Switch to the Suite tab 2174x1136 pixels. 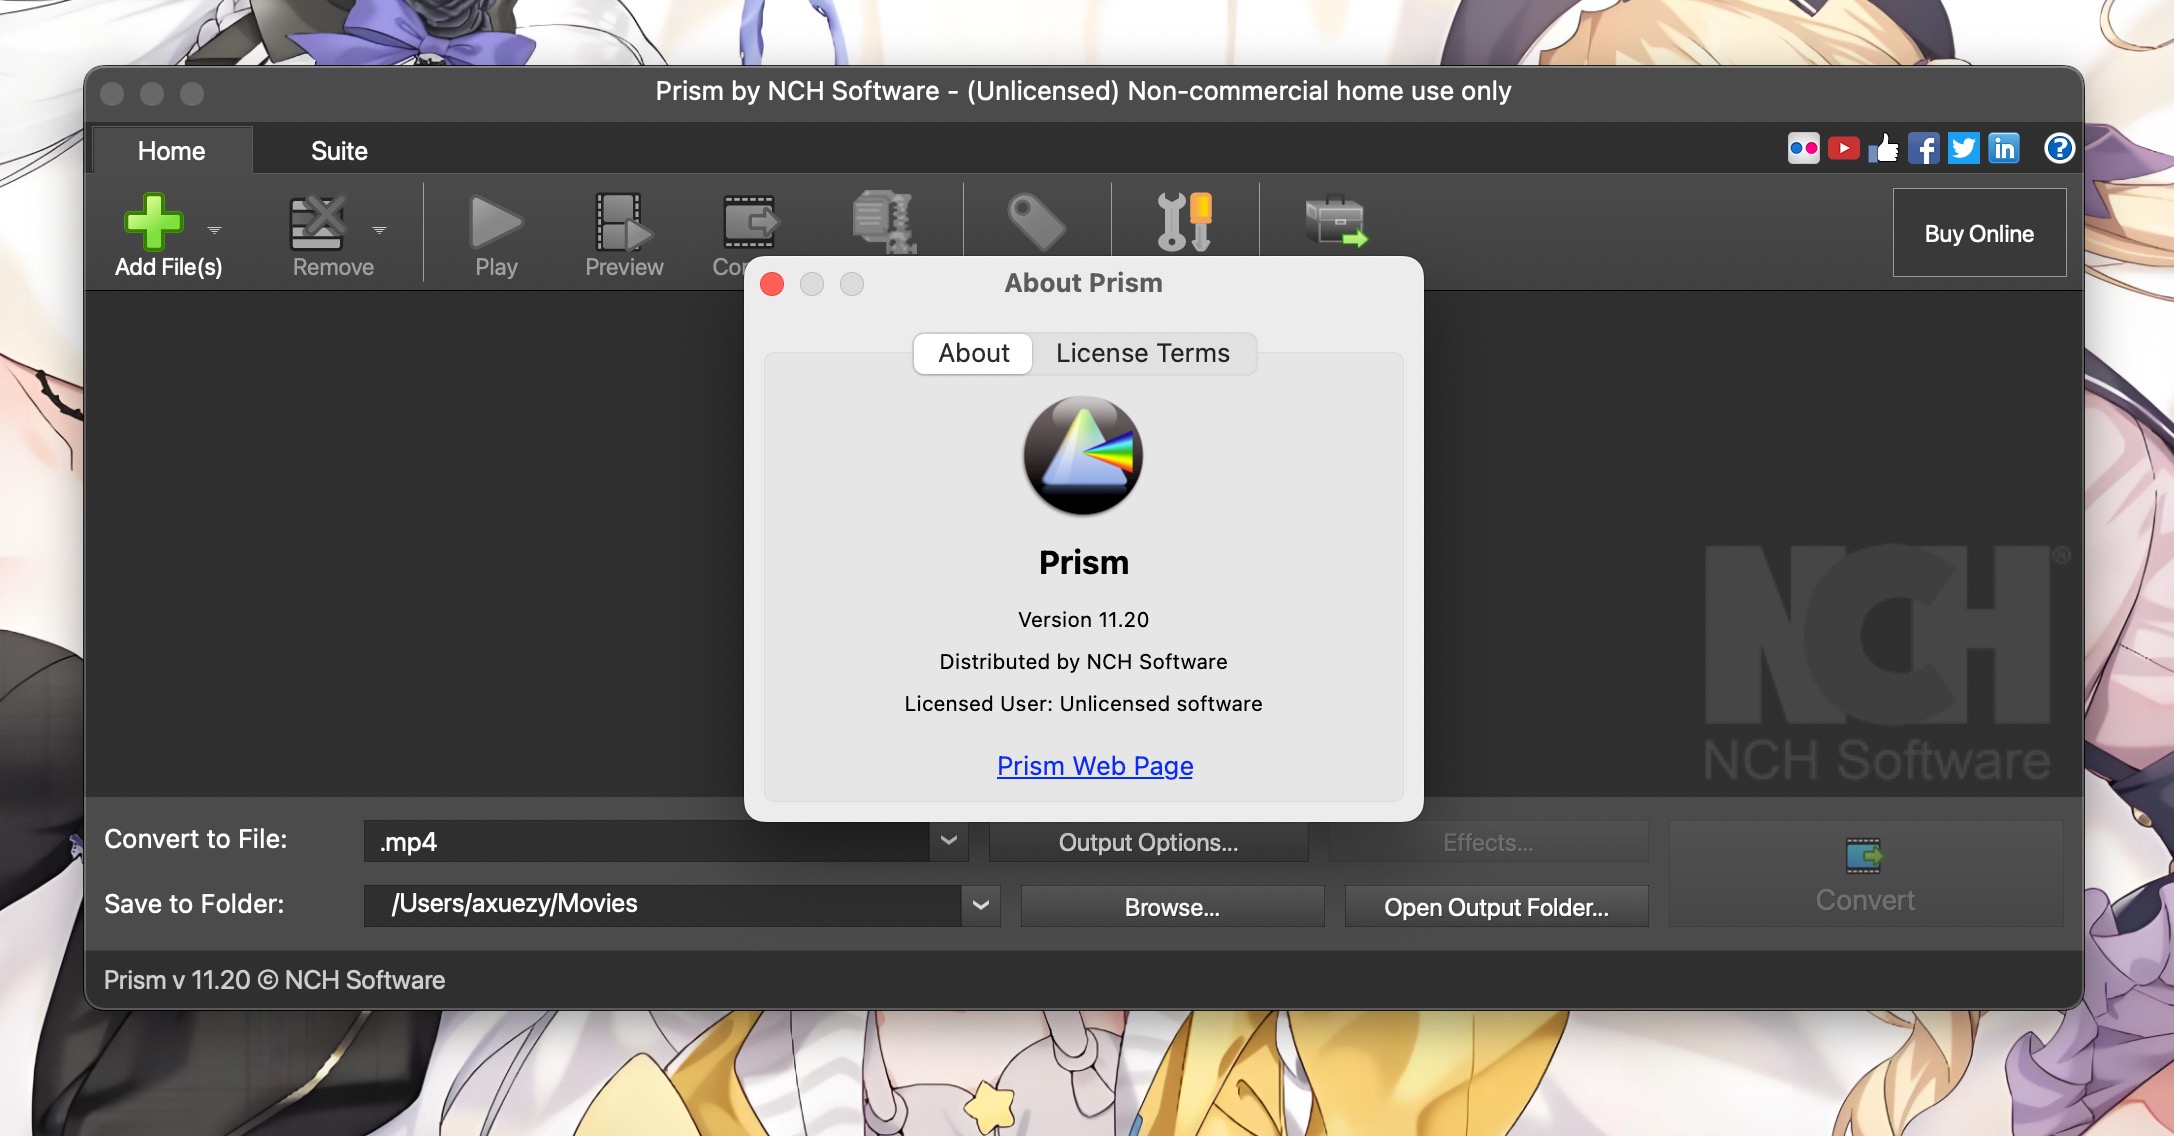[339, 151]
